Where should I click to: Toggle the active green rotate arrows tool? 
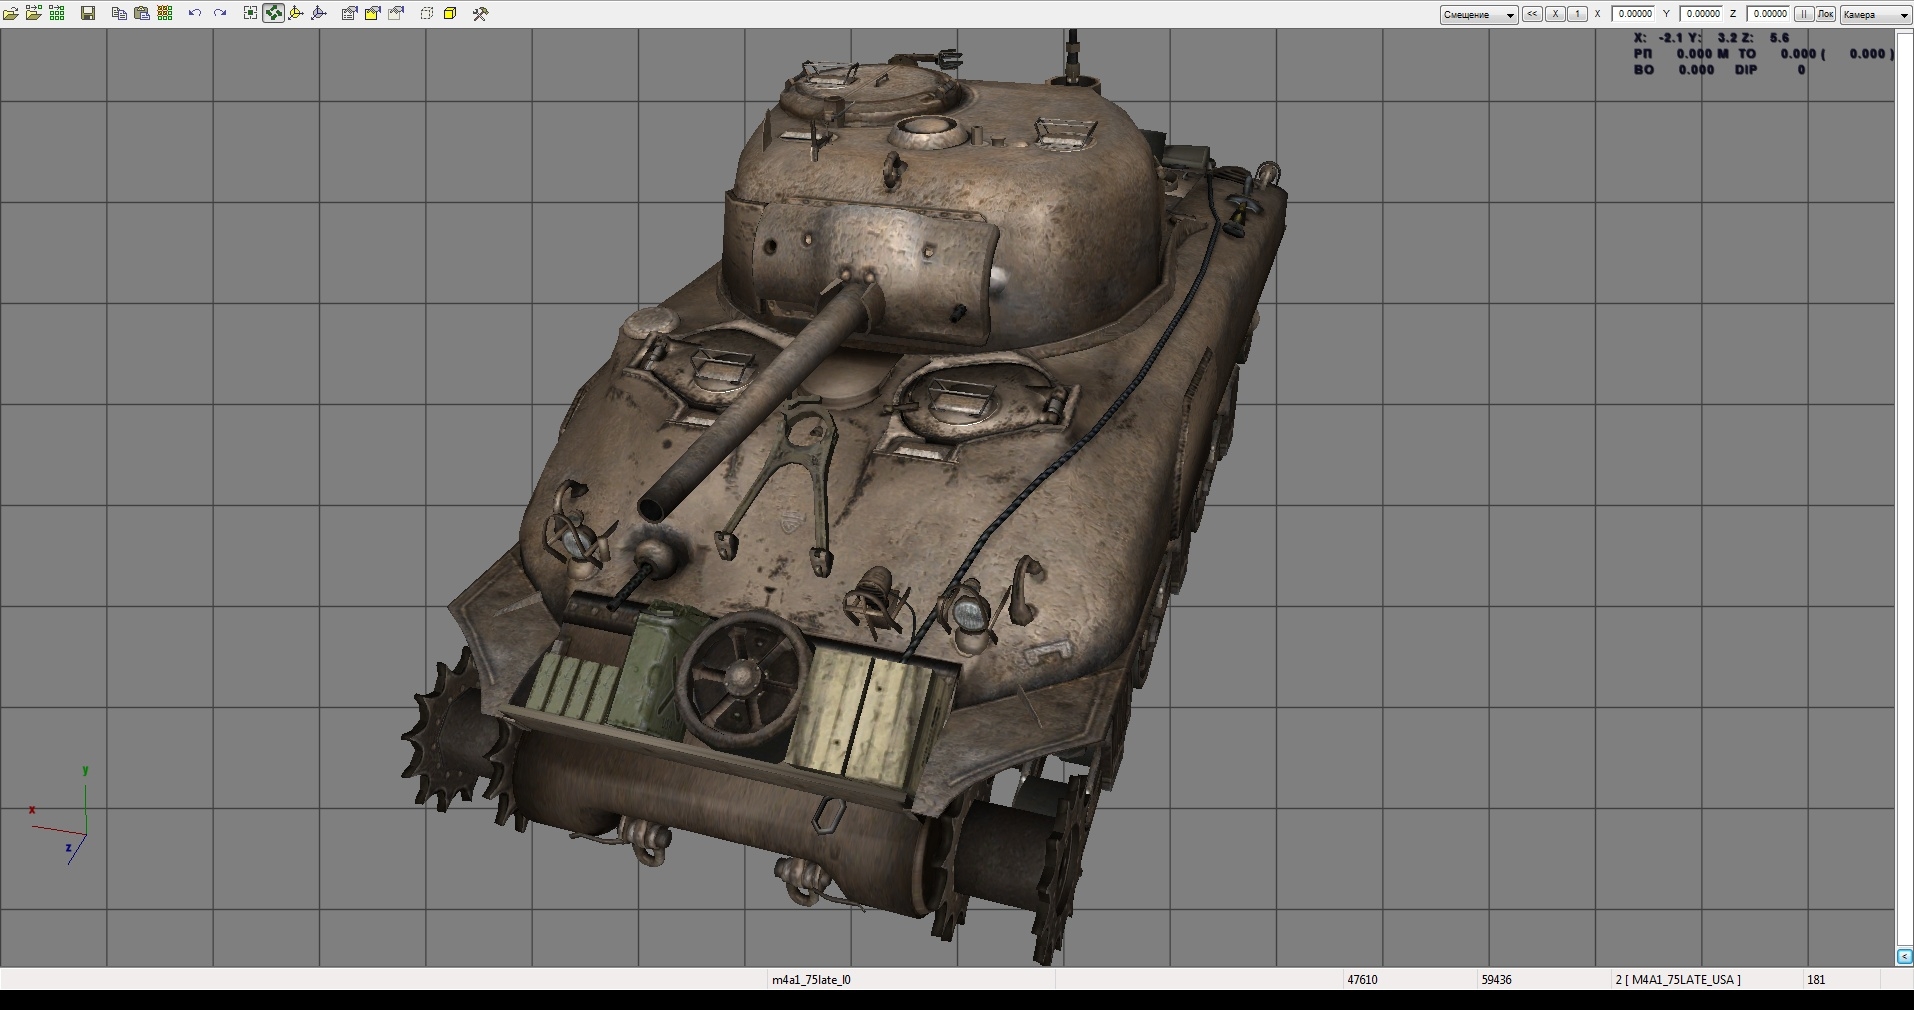coord(273,13)
